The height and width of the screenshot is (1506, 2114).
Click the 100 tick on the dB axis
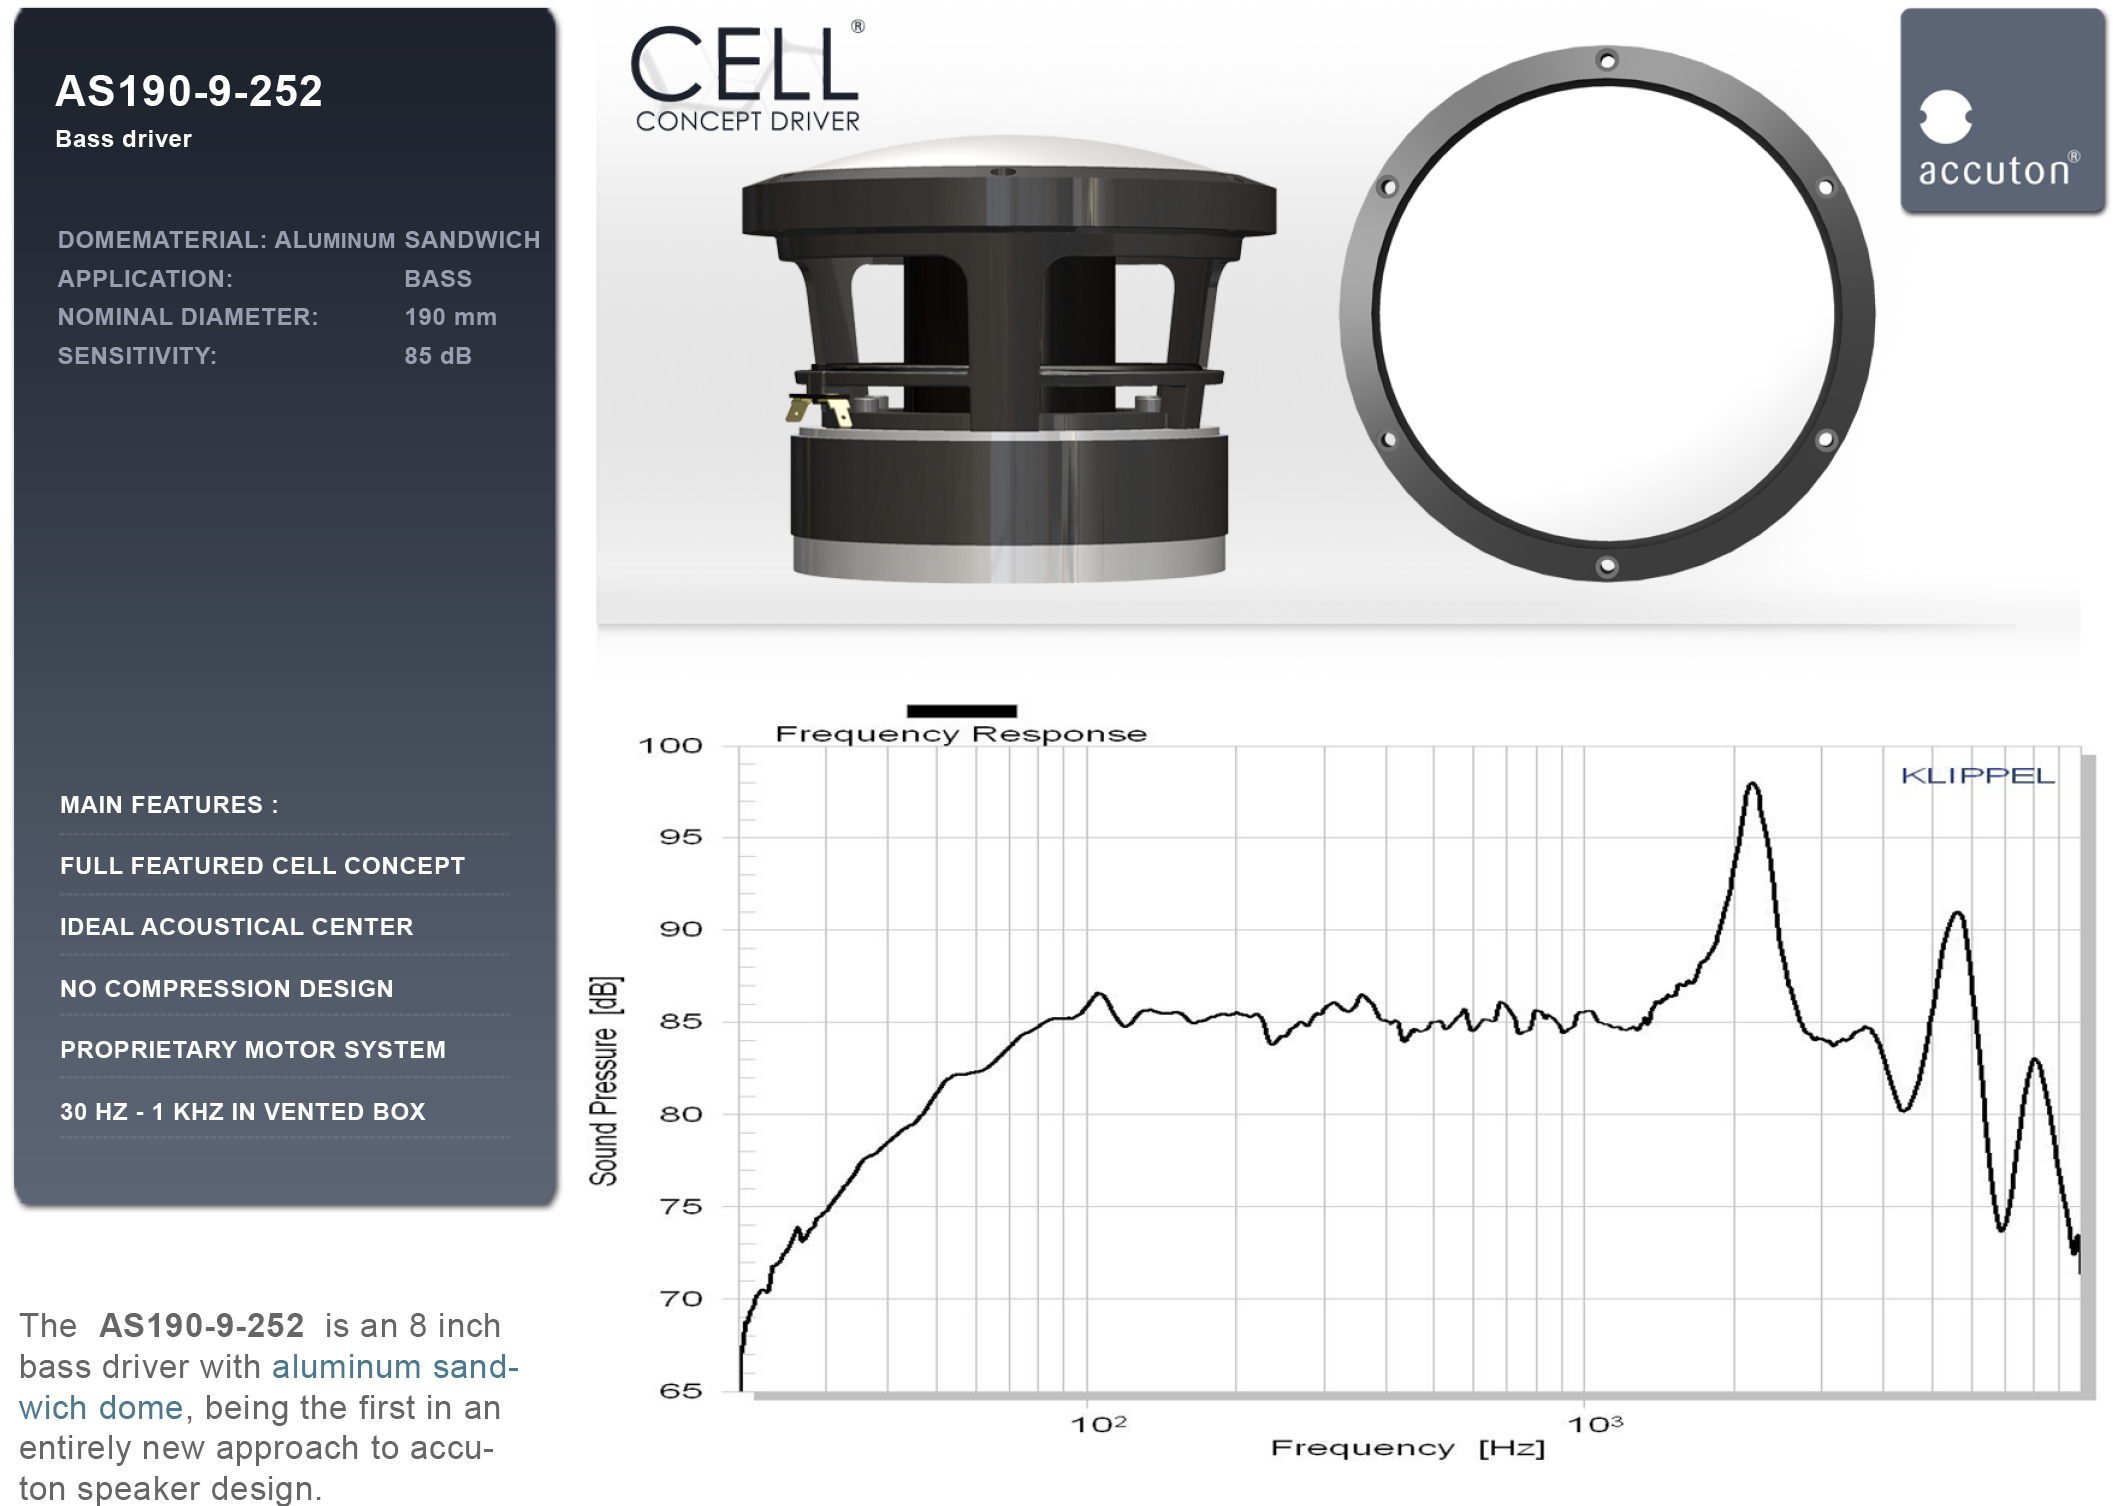pyautogui.click(x=671, y=746)
